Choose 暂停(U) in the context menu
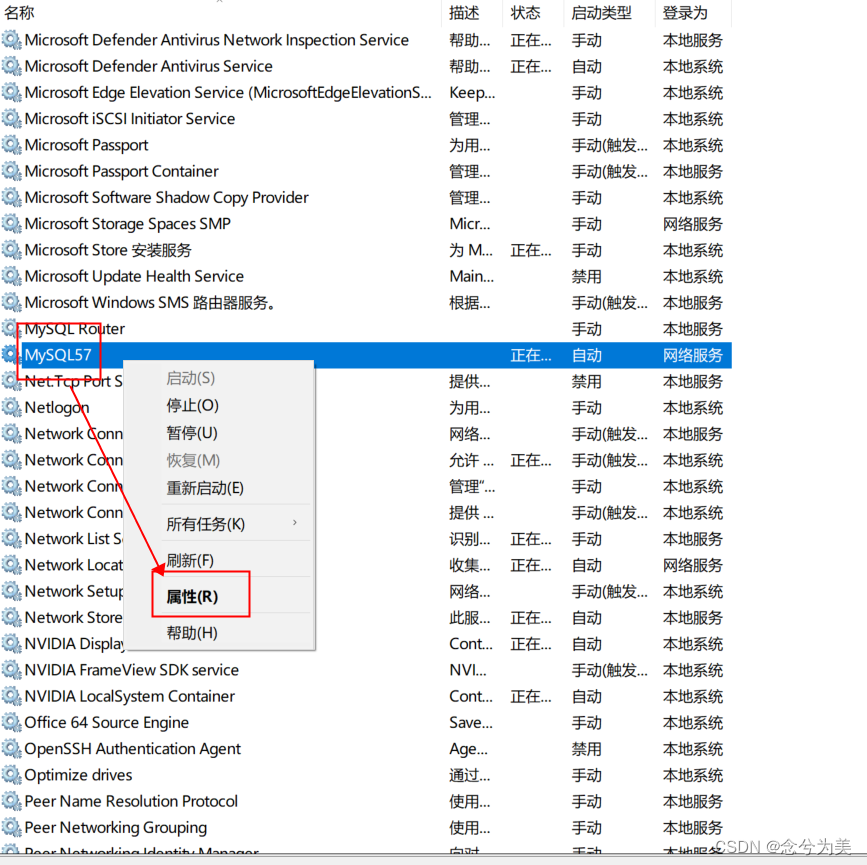 (x=192, y=433)
